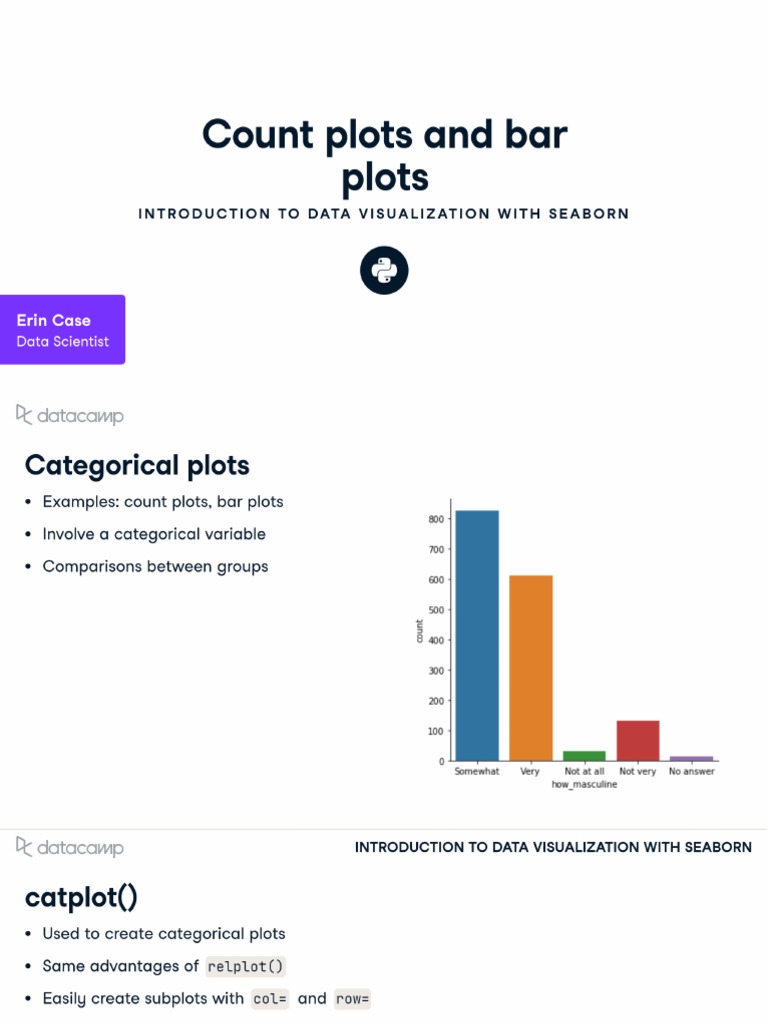Click the Count plots and bar plots title
Viewport: 768px width, 1024px height.
click(x=384, y=155)
